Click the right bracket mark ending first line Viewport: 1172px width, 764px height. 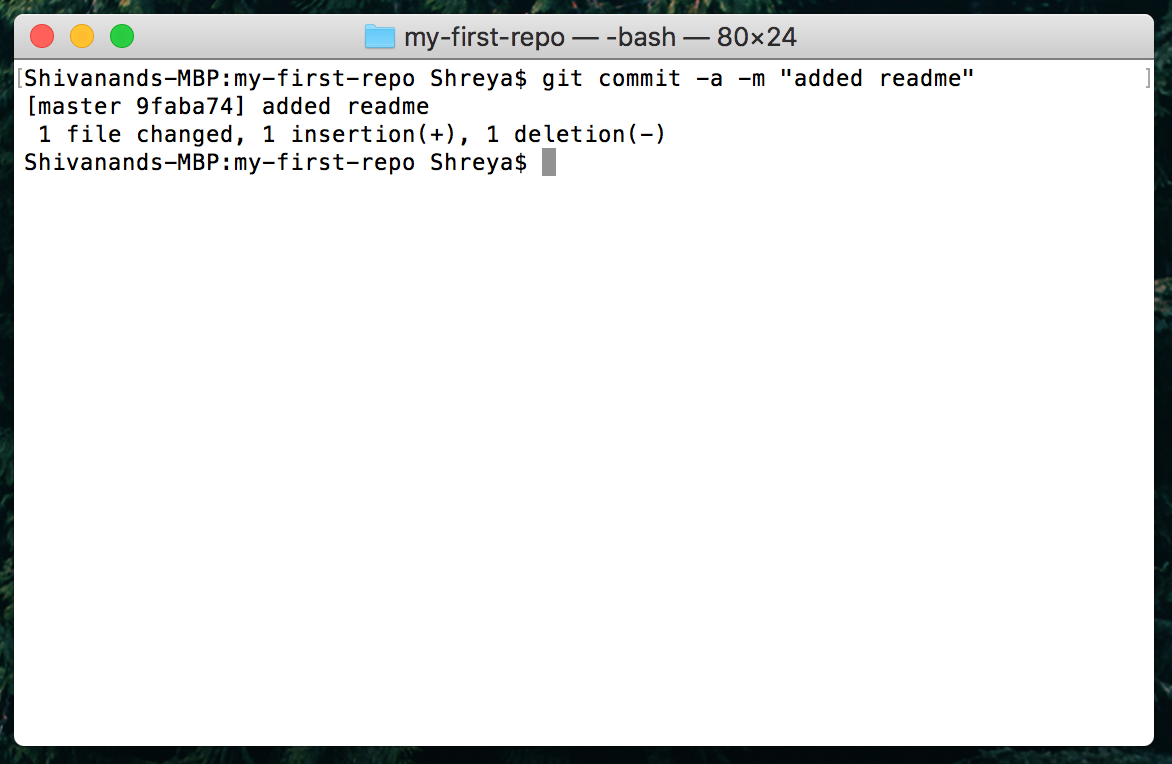[x=1147, y=78]
